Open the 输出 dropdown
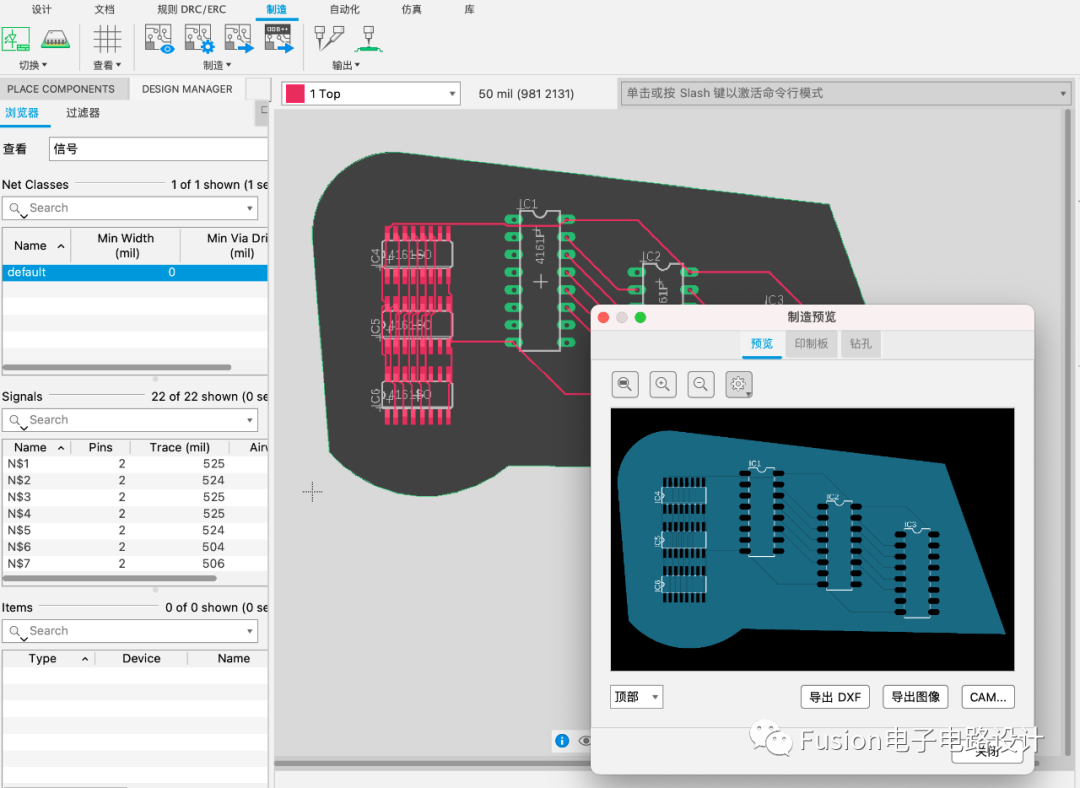 pyautogui.click(x=346, y=65)
